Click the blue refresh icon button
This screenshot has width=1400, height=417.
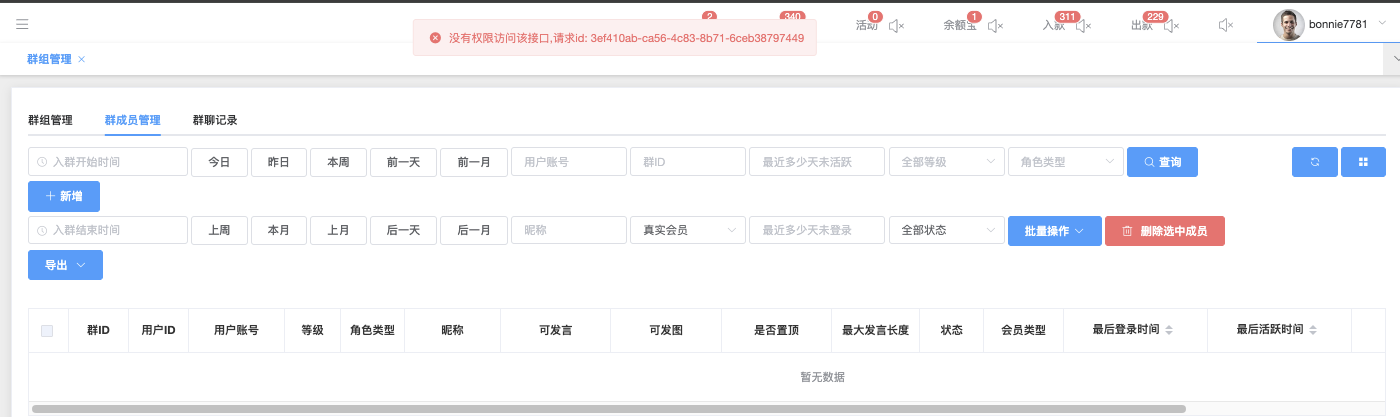pyautogui.click(x=1314, y=162)
